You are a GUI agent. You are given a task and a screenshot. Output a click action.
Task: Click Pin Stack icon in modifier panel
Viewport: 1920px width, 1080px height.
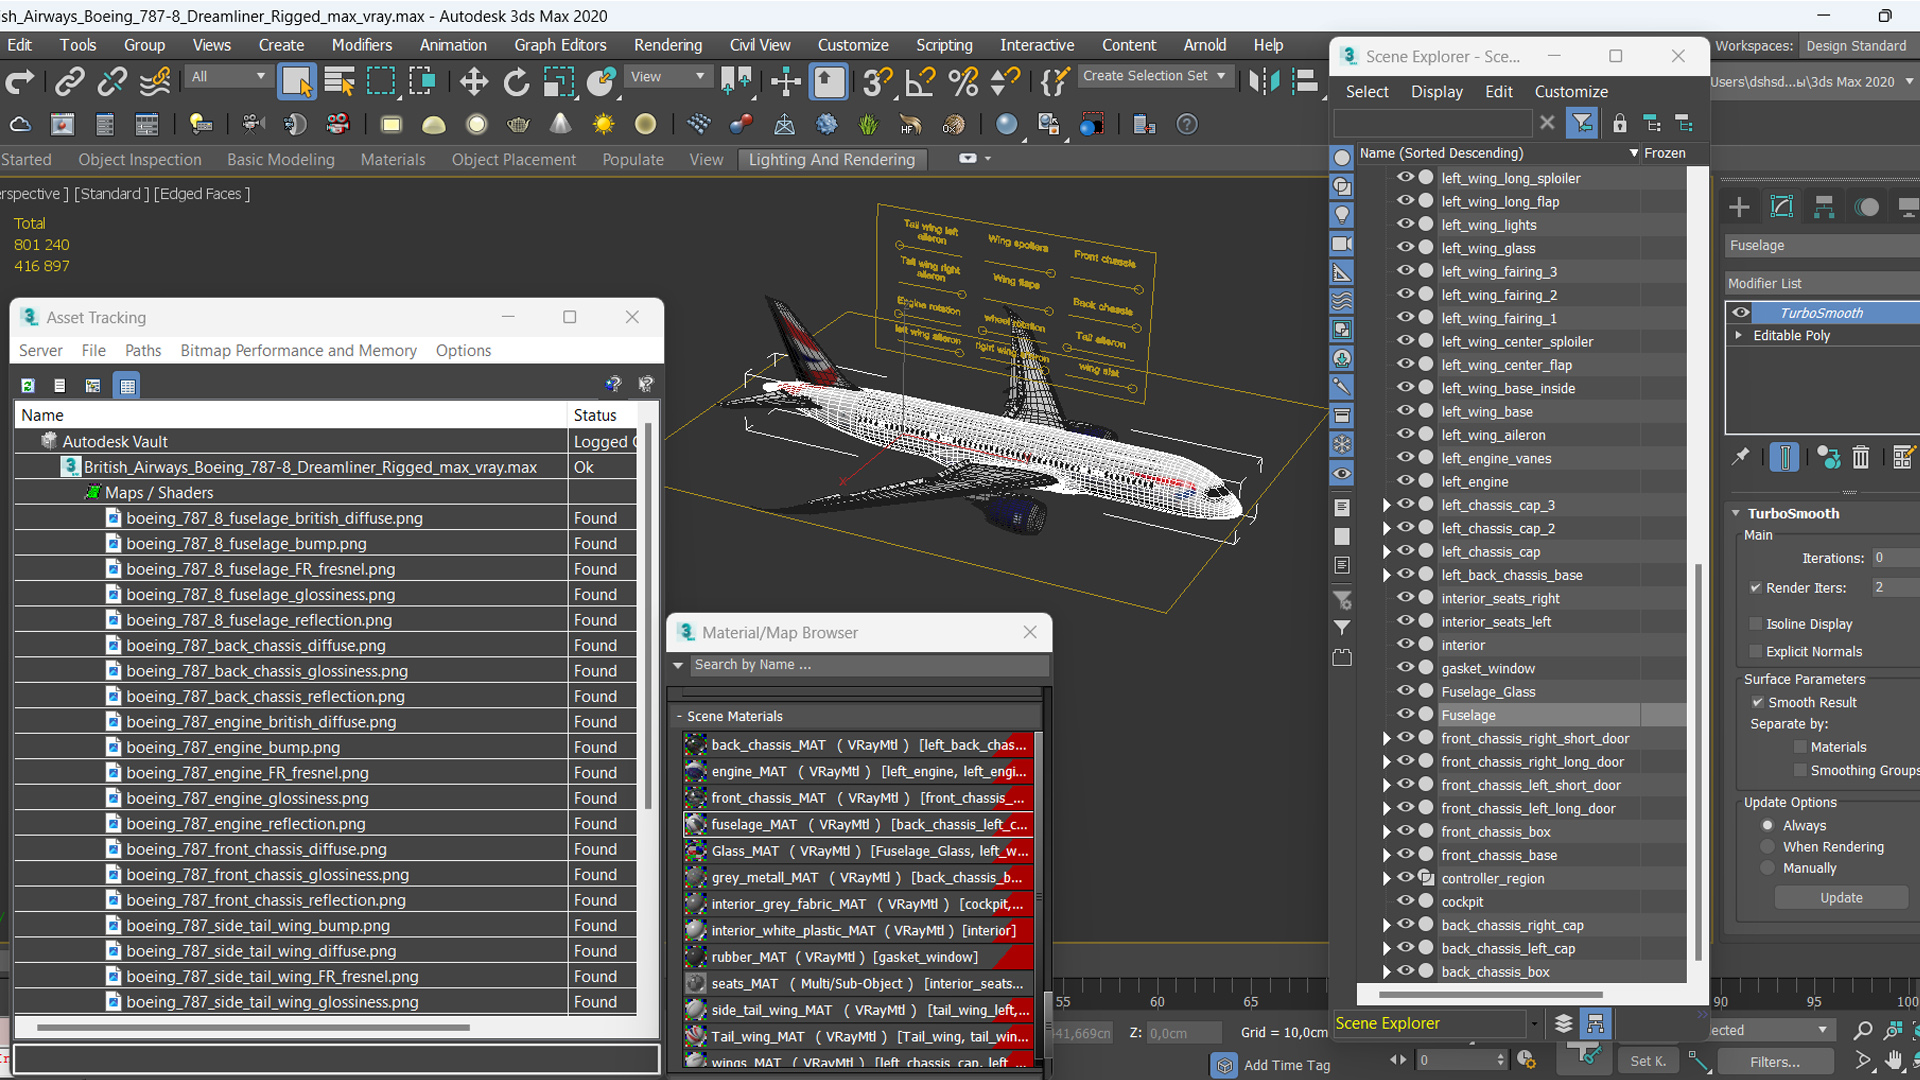click(x=1741, y=457)
